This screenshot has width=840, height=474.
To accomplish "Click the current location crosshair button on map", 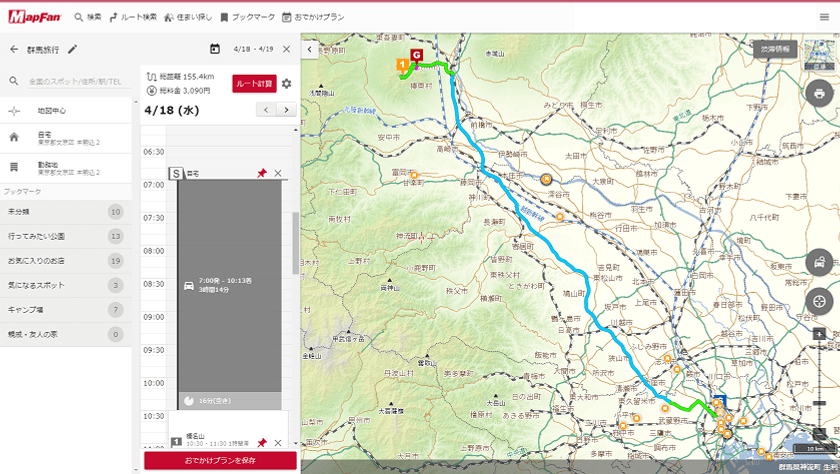I will pos(819,302).
